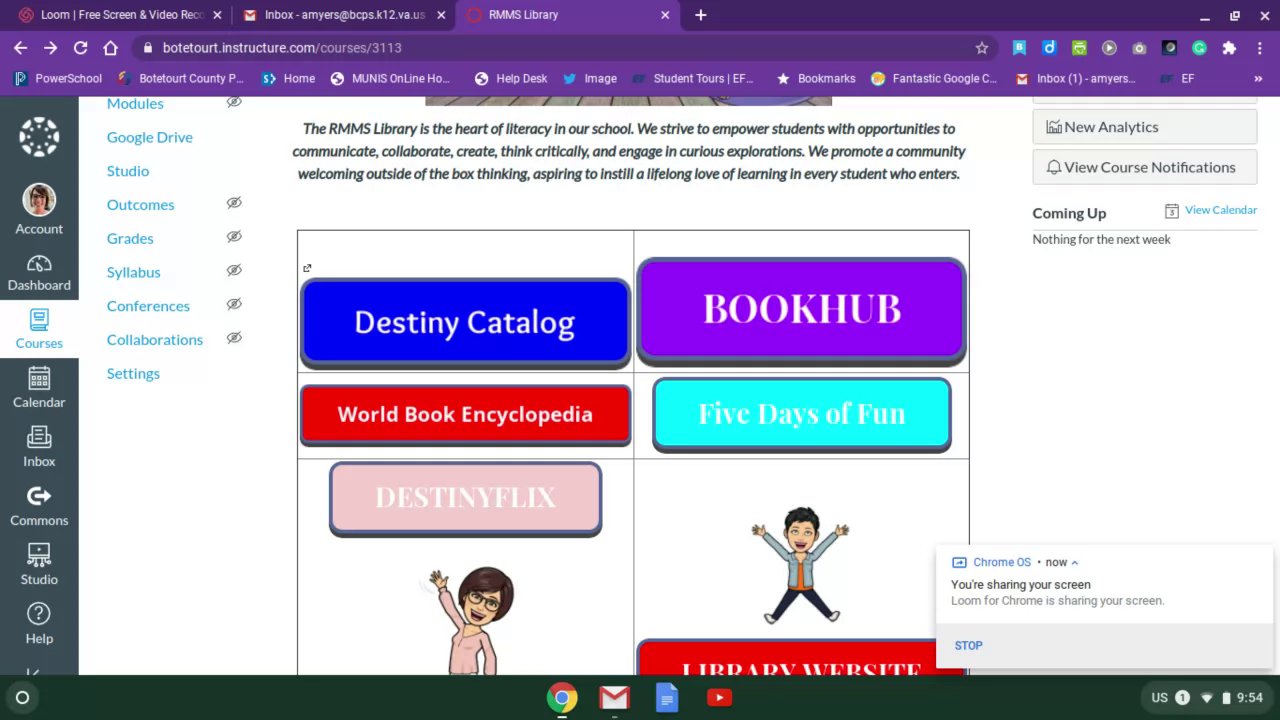Open the Chrome three-dot menu
The width and height of the screenshot is (1280, 720).
tap(1259, 48)
